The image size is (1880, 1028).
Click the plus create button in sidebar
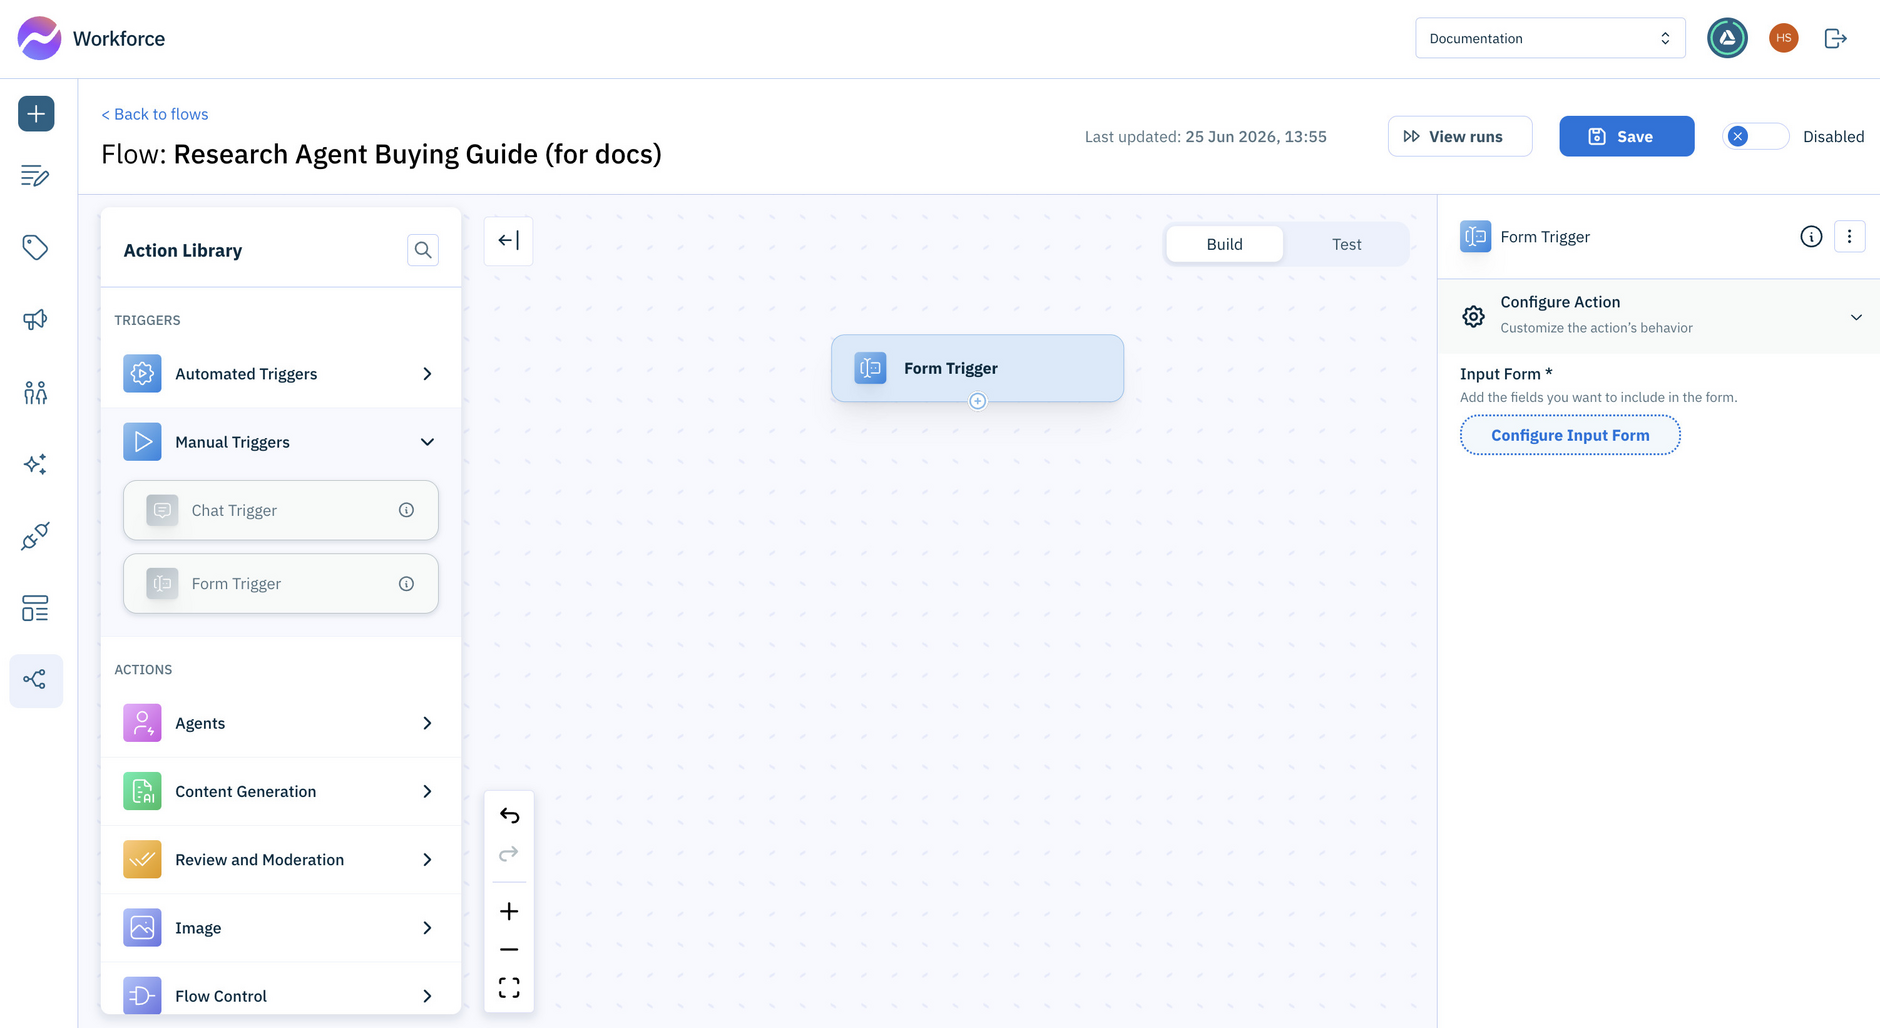[36, 114]
